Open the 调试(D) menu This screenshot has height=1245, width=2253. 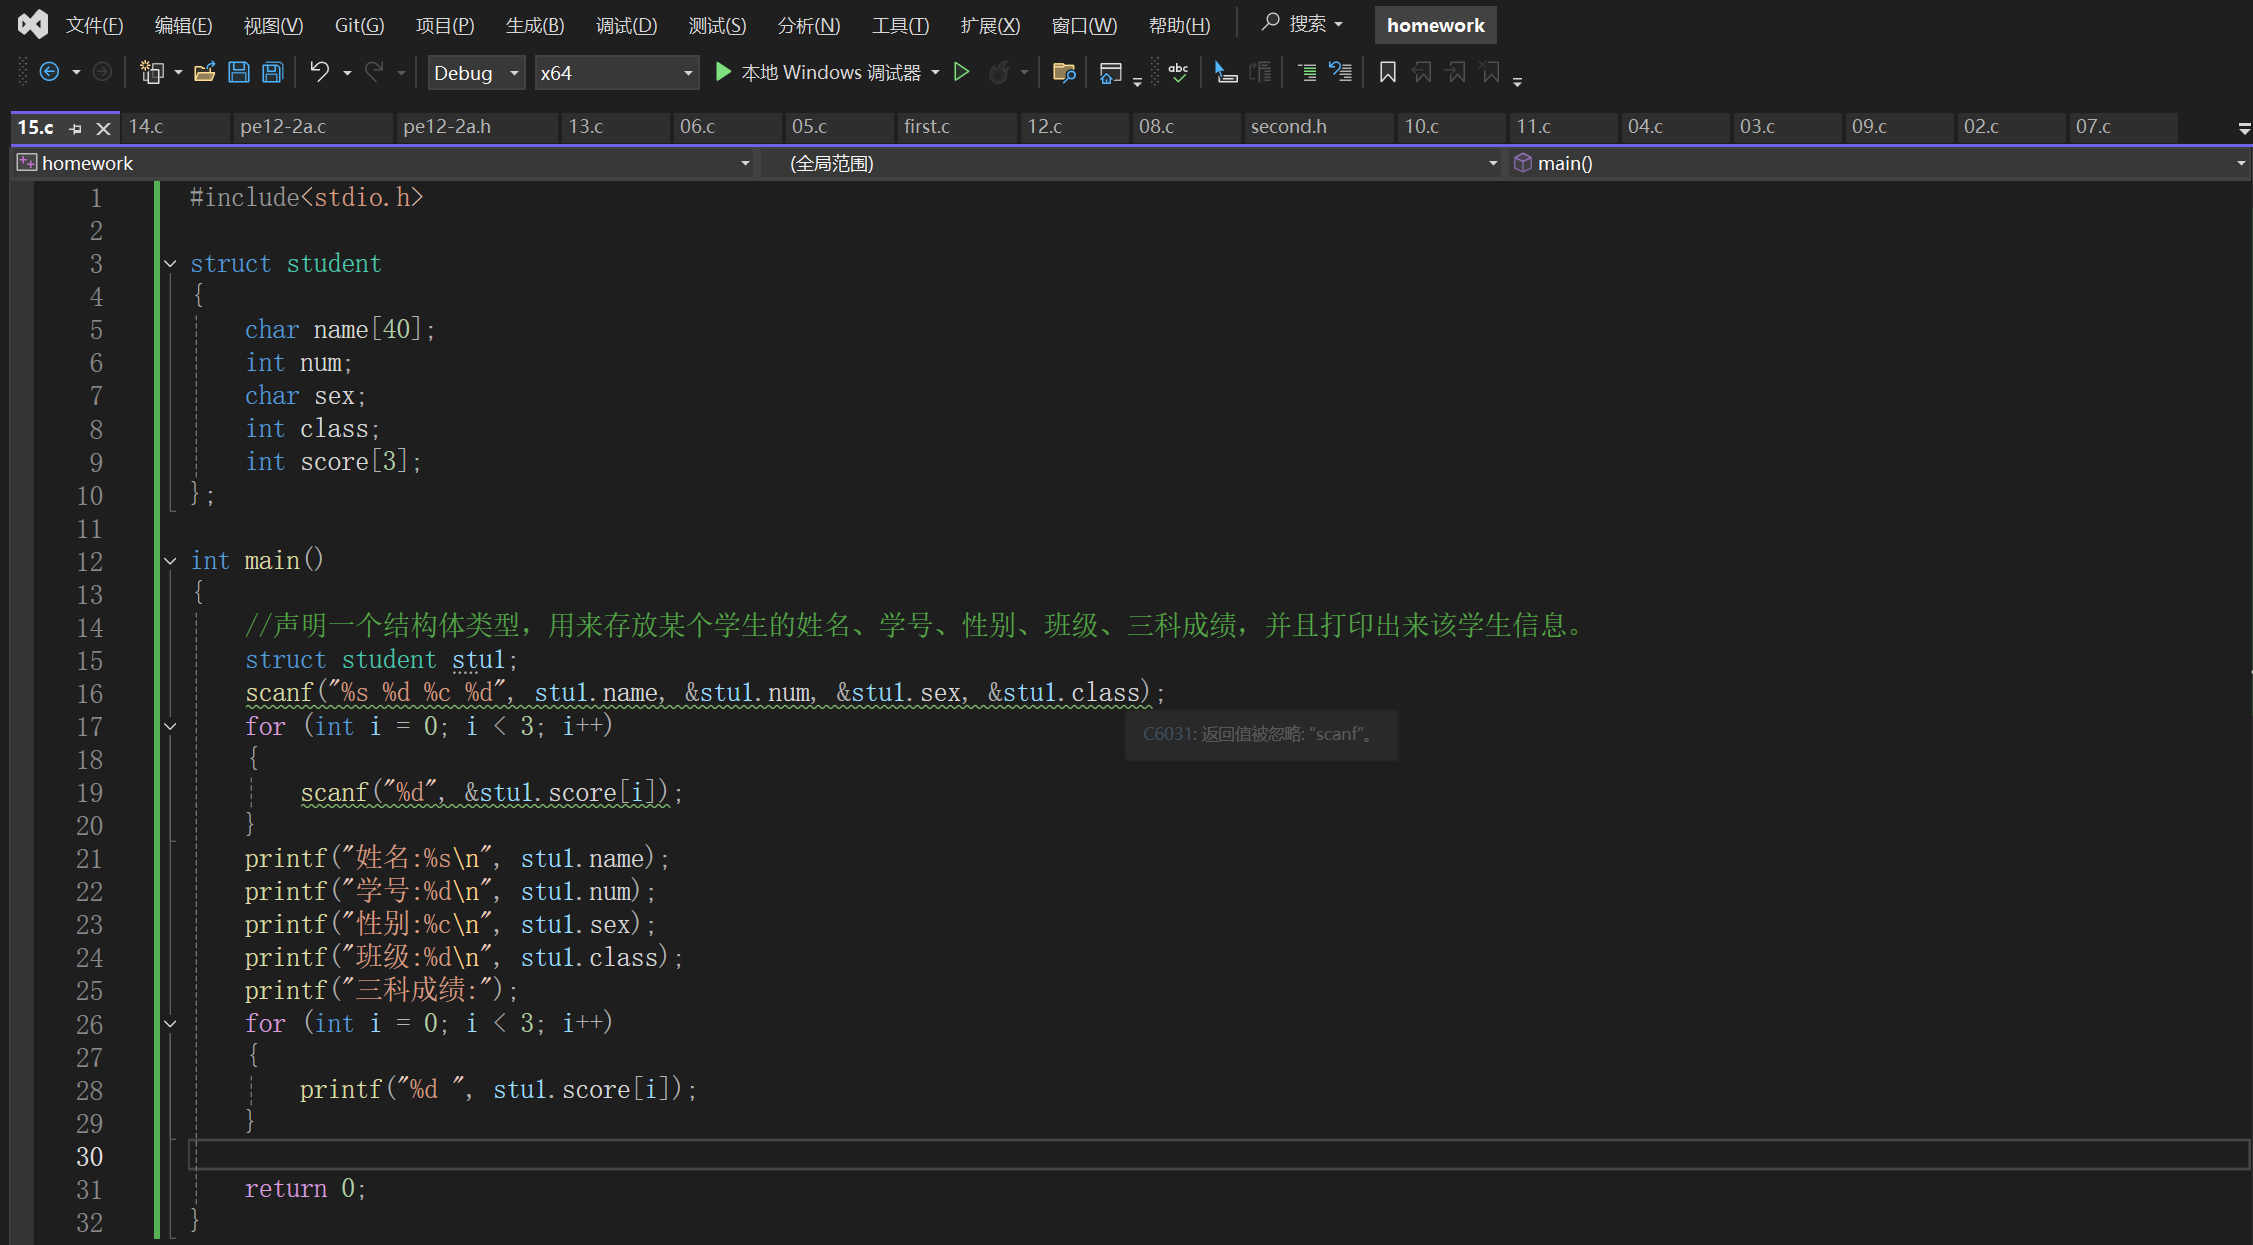pyautogui.click(x=626, y=25)
